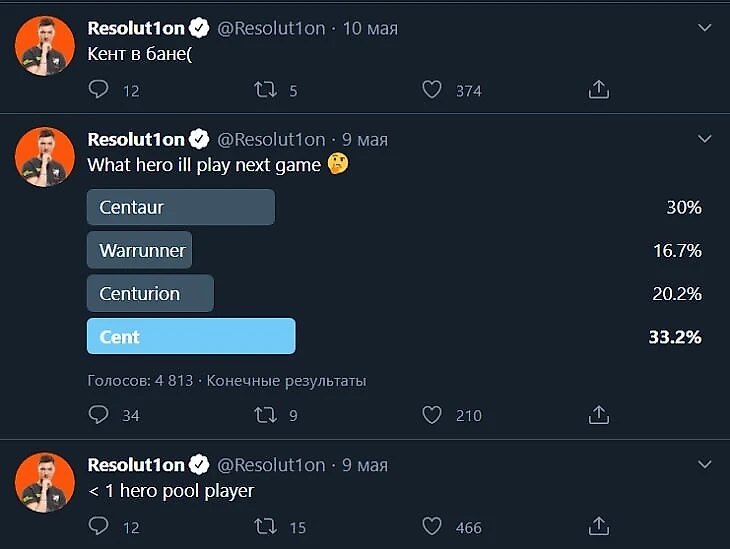
Task: Reply to the "Кент в бане(" tweet
Action: click(99, 90)
